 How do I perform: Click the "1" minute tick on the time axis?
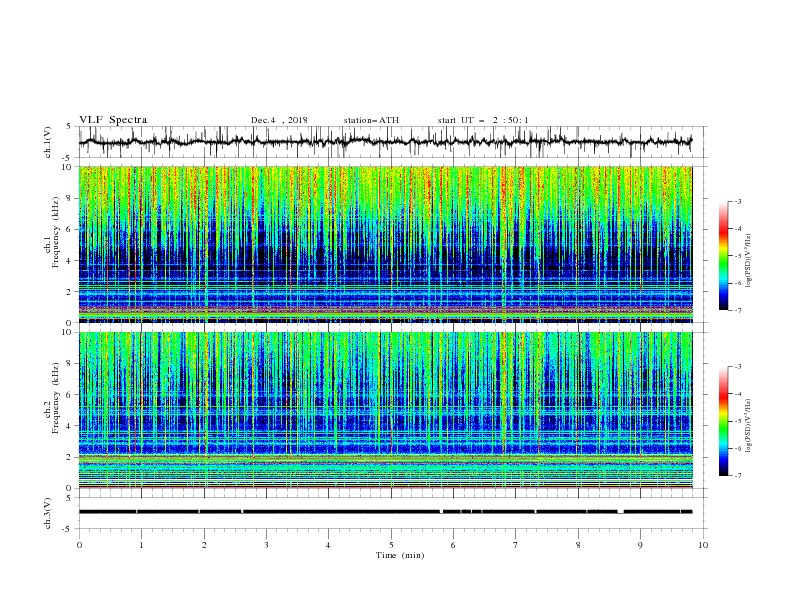pyautogui.click(x=141, y=545)
